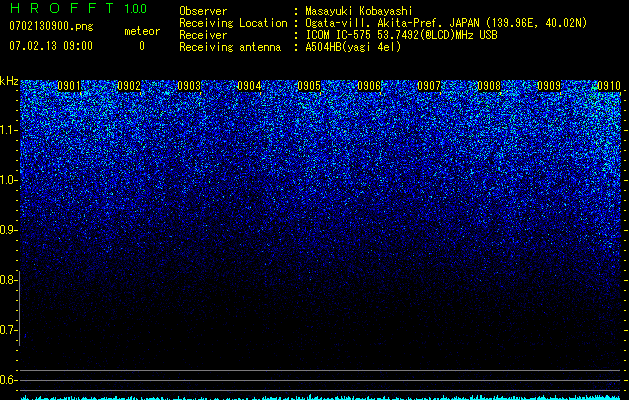Screen dimensions: 629x400
Task: Click the observer name Masayuki Kobayashi
Action: (359, 11)
